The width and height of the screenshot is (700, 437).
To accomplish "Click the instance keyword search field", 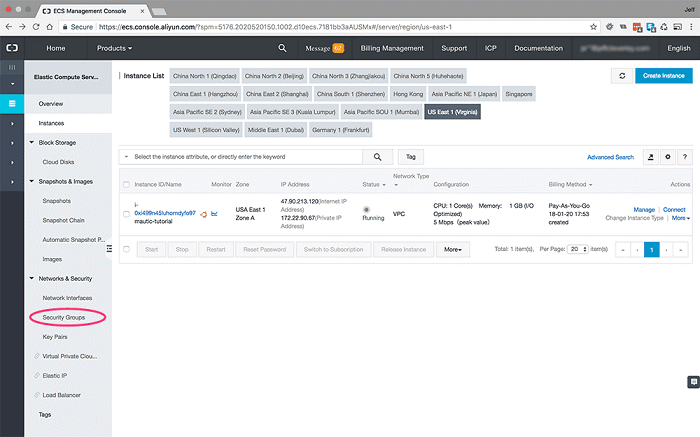I will [247, 157].
